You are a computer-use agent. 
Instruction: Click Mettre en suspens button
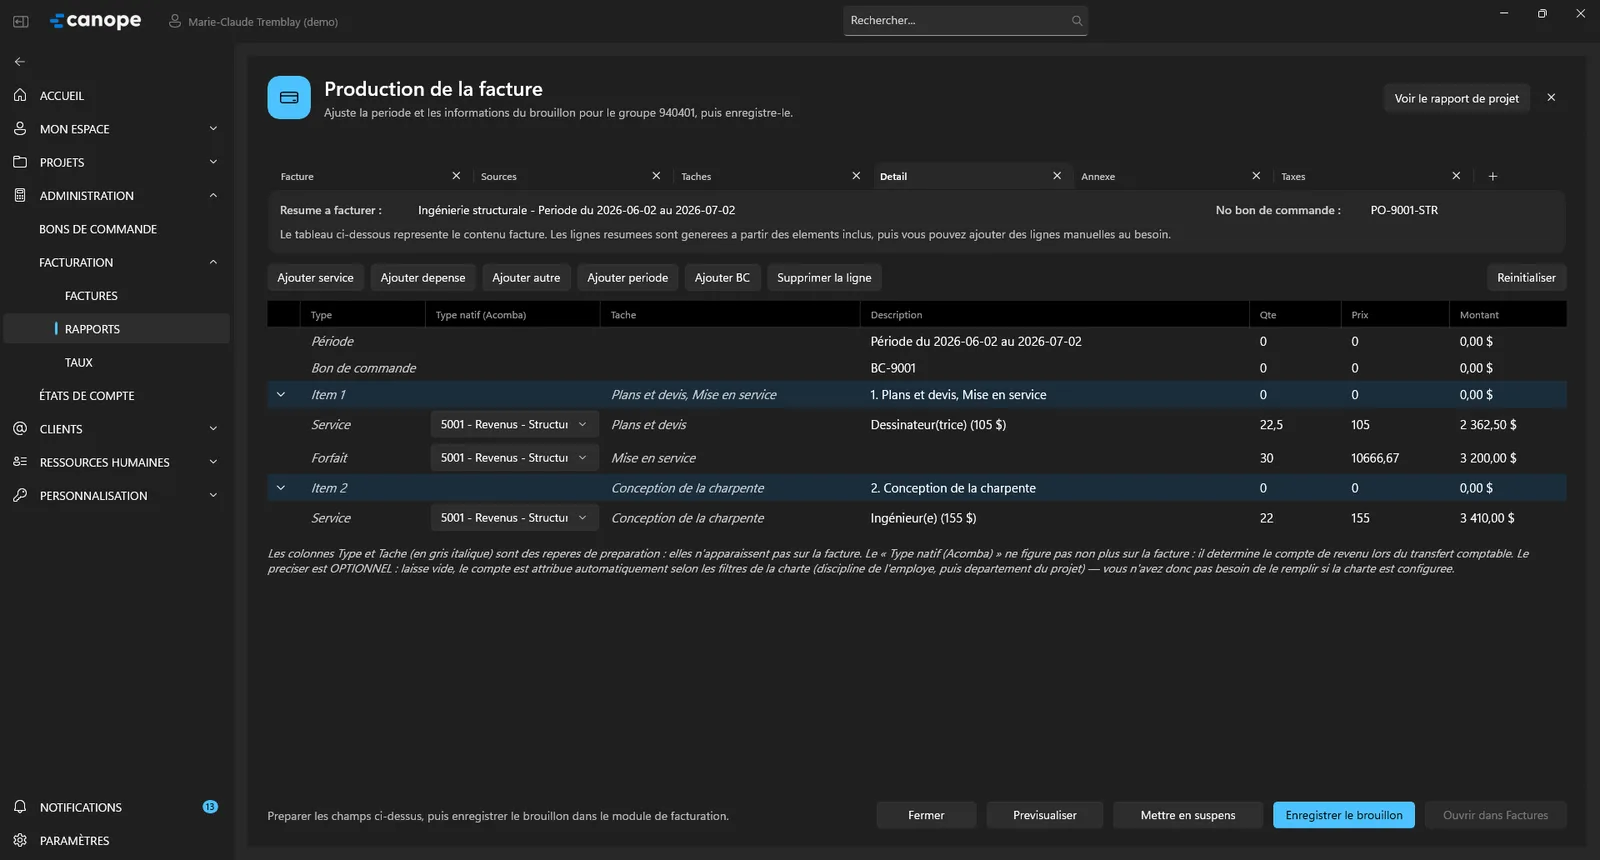[x=1188, y=815]
